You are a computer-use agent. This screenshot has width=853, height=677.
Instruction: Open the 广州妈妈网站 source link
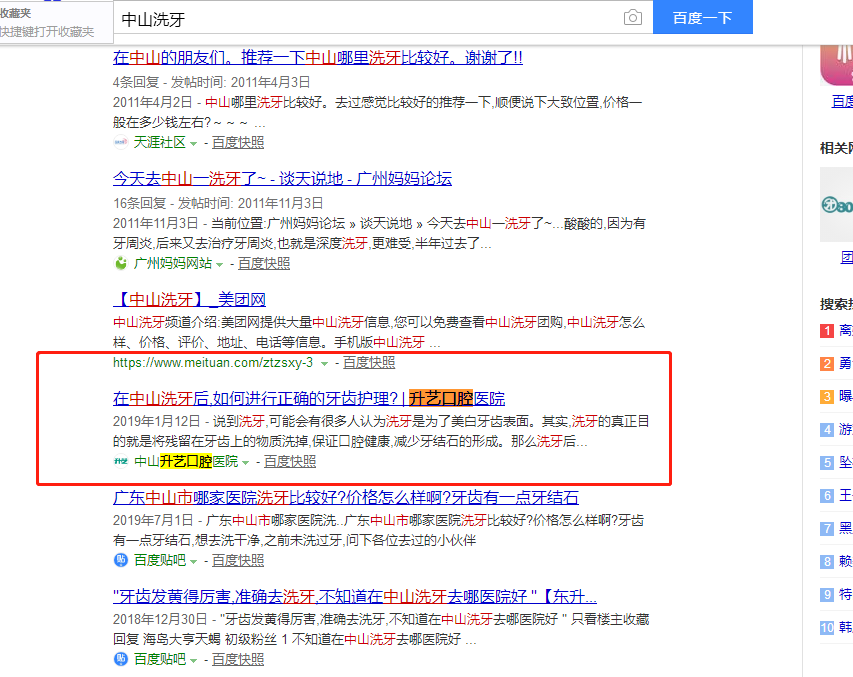tap(172, 263)
